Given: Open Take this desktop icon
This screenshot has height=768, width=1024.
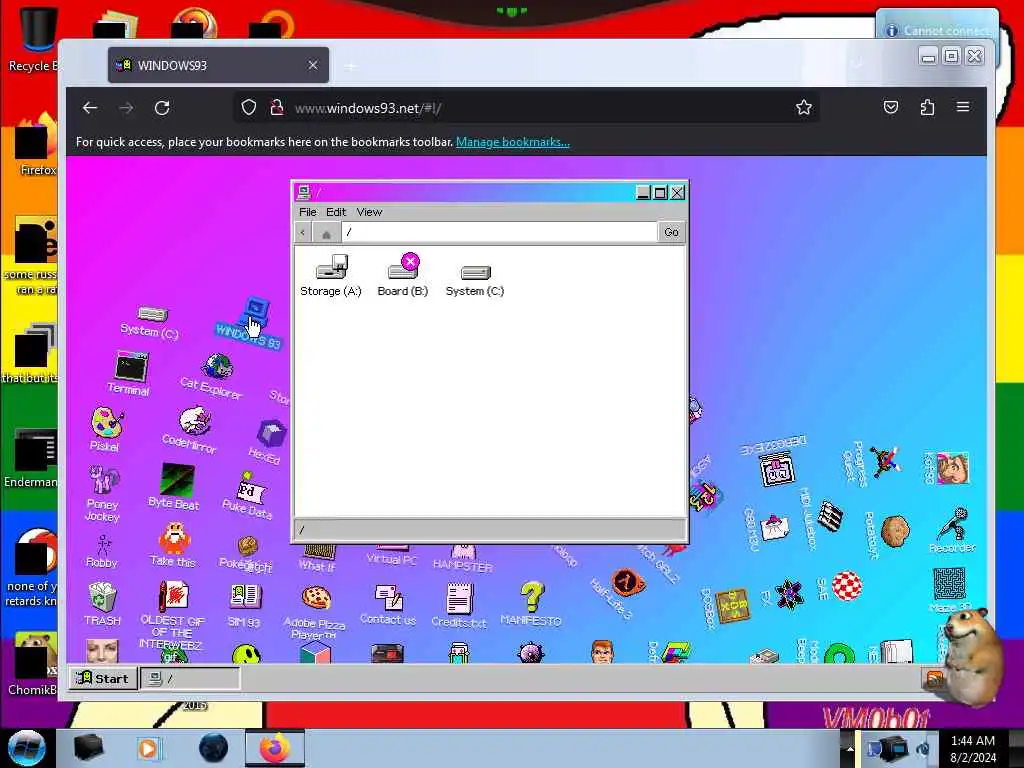Looking at the screenshot, I should coord(173,544).
